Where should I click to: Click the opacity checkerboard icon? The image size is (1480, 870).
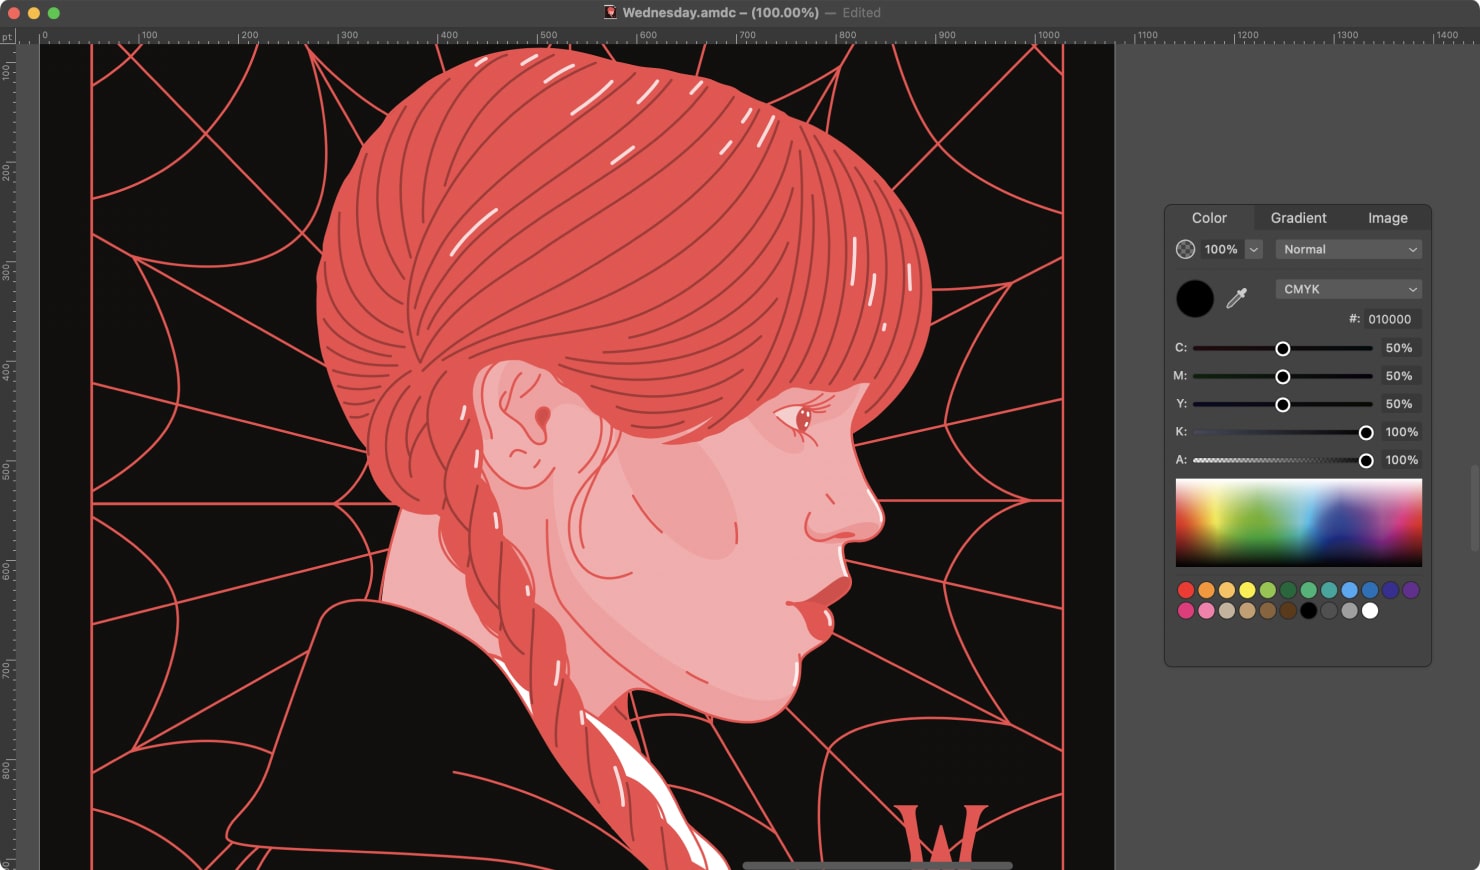pyautogui.click(x=1186, y=249)
